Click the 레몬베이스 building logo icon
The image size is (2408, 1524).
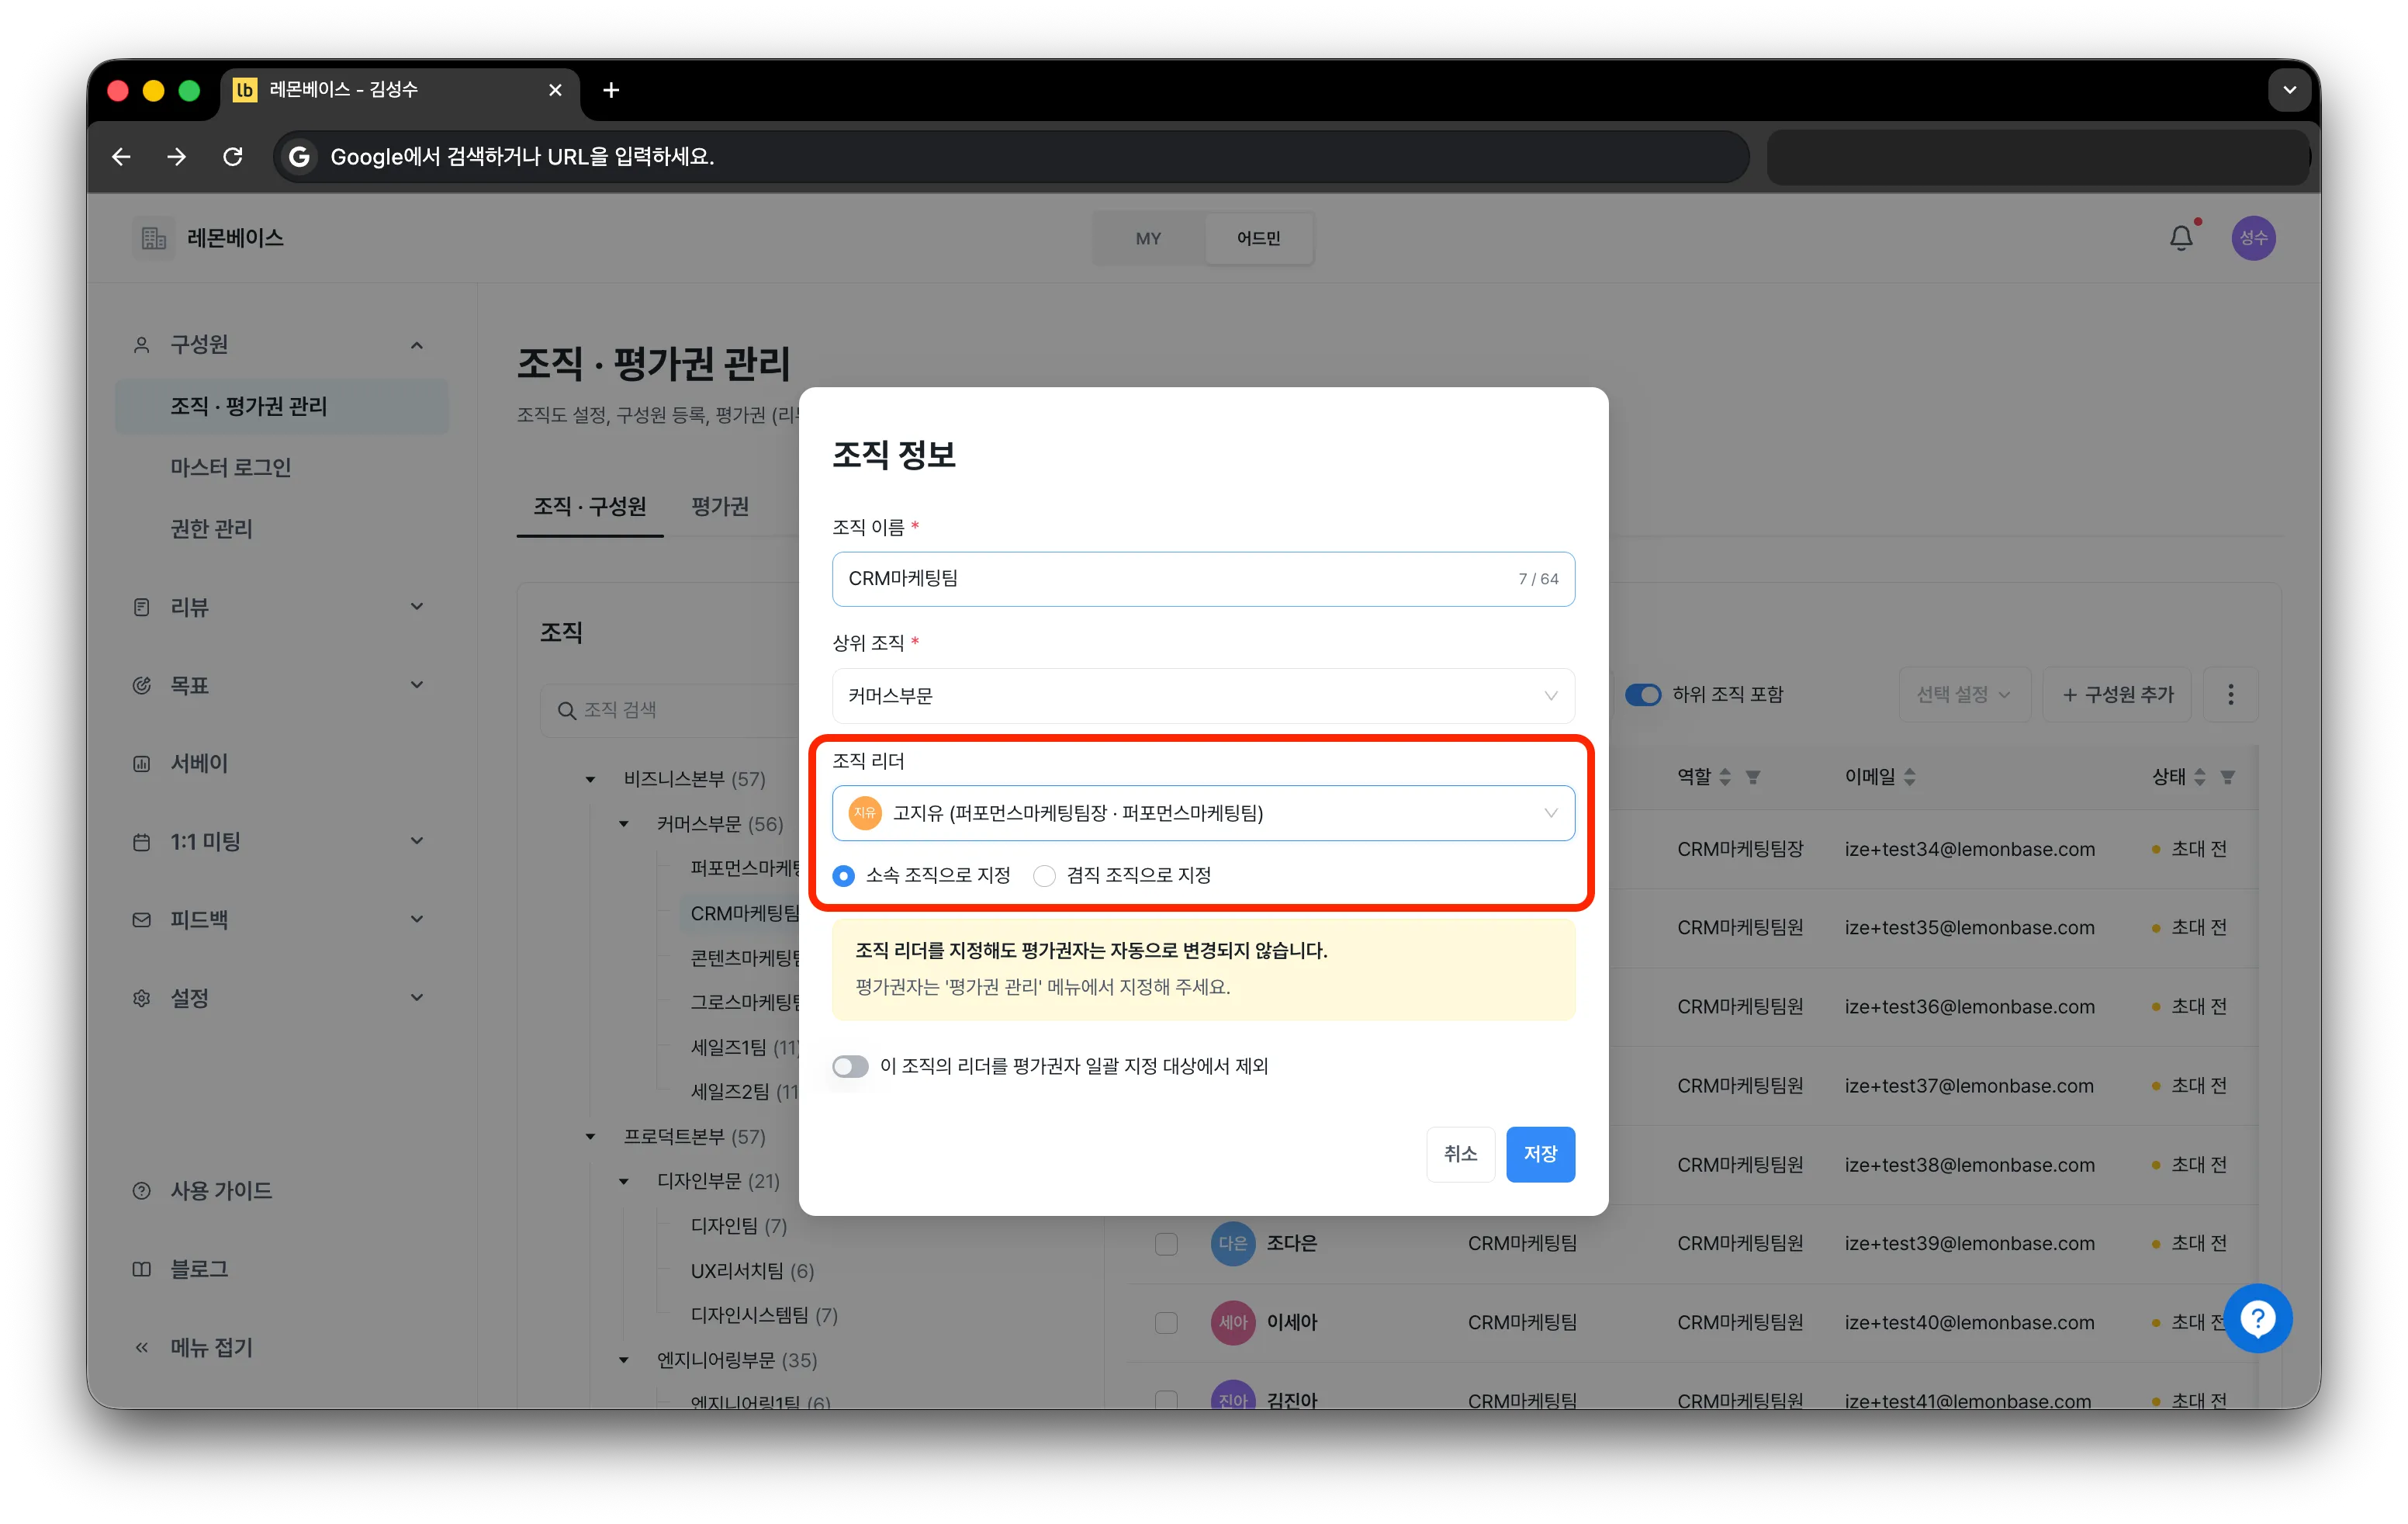pyautogui.click(x=153, y=238)
